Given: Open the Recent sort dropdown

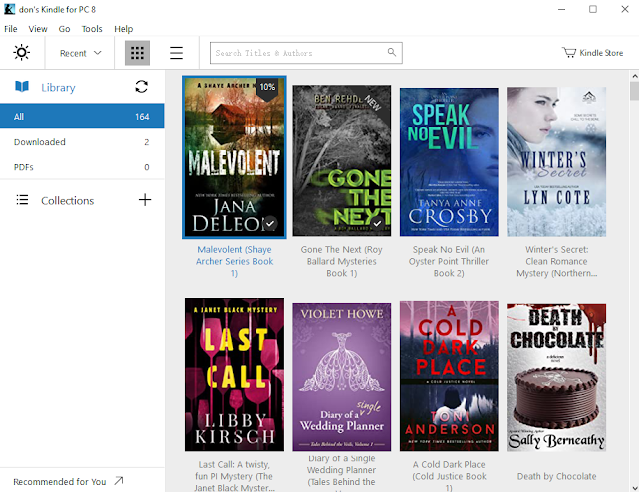Looking at the screenshot, I should pyautogui.click(x=80, y=53).
